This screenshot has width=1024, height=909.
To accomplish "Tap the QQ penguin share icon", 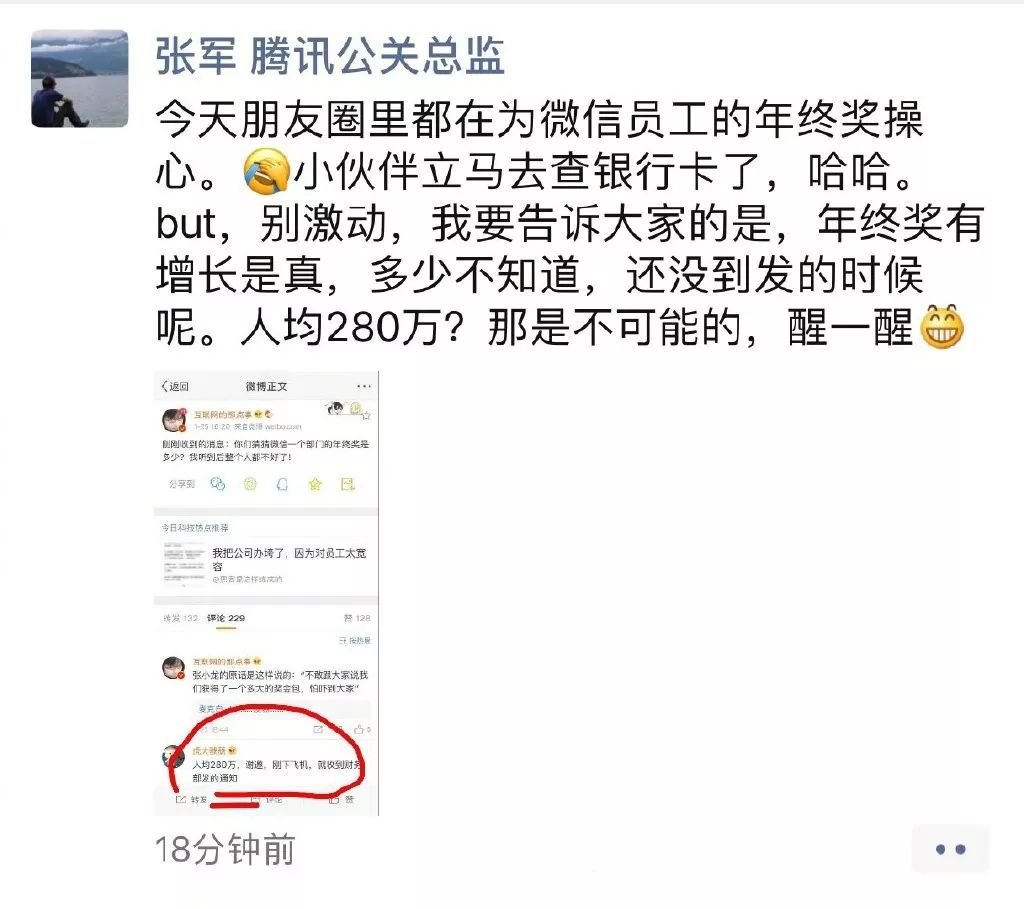I will pos(282,484).
